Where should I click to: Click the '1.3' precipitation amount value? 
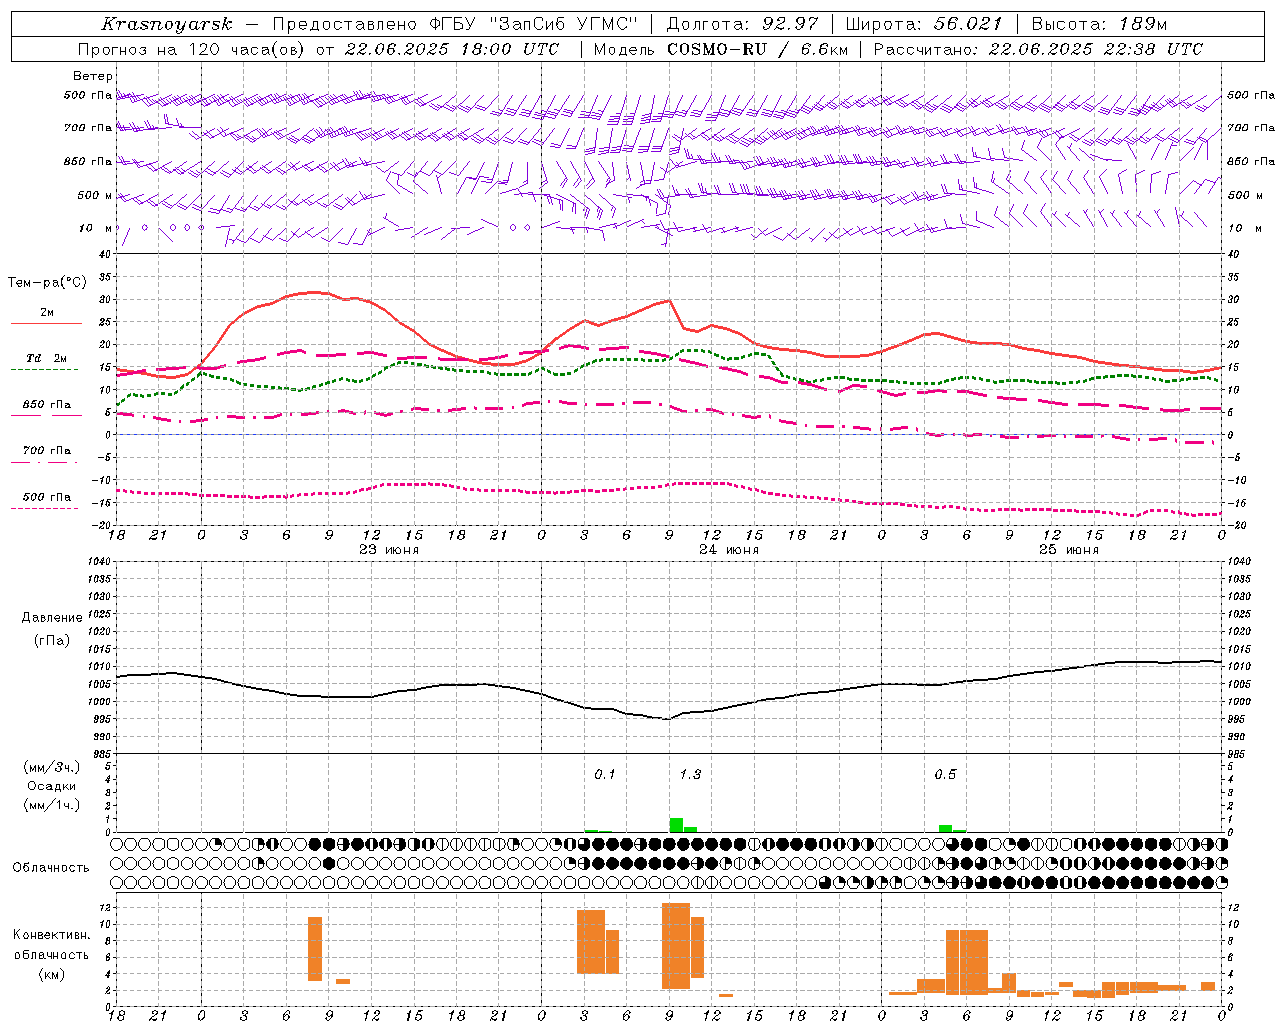[690, 775]
